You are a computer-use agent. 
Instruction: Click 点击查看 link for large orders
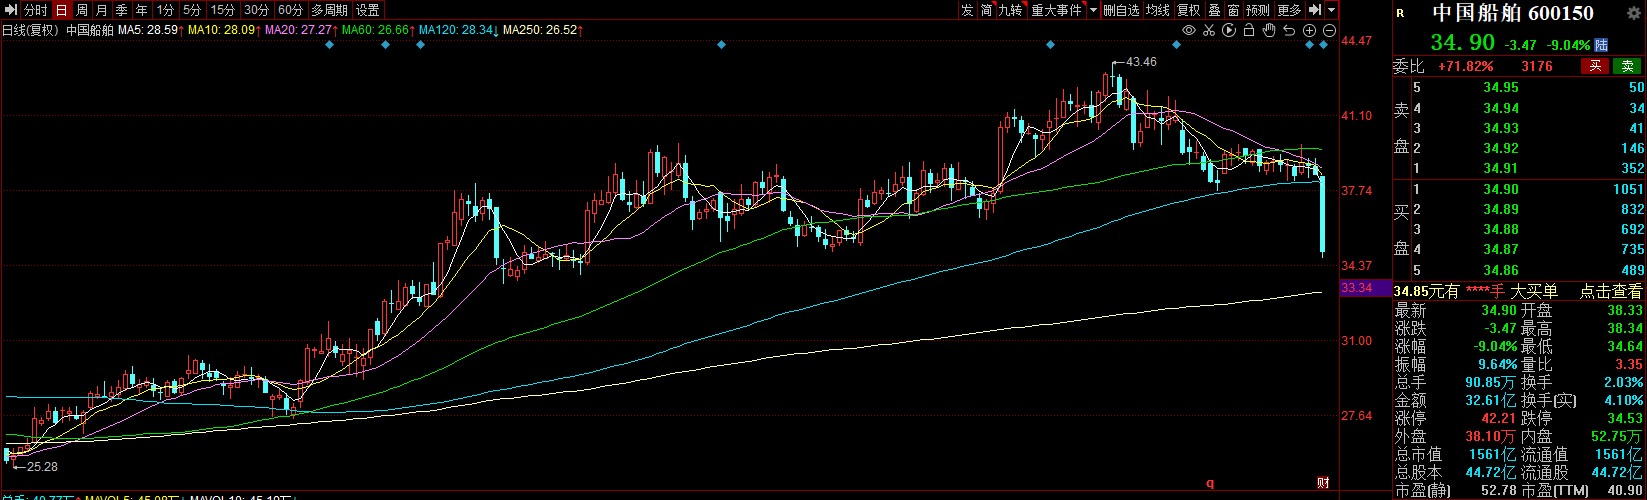(1610, 291)
